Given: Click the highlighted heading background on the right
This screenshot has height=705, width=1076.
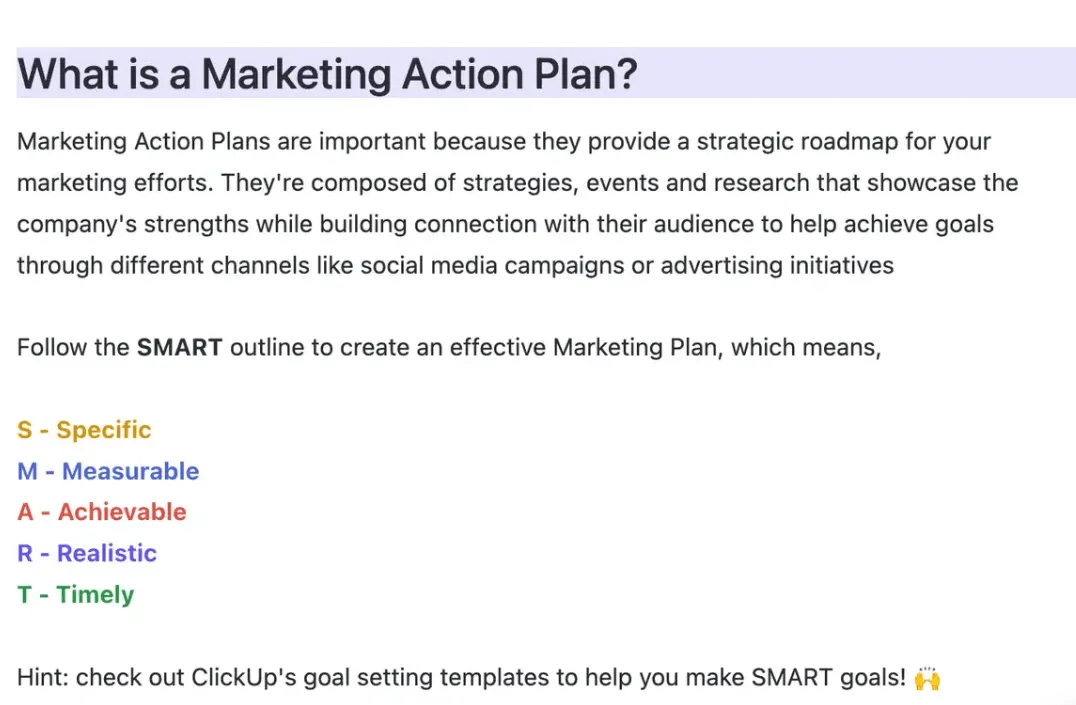Looking at the screenshot, I should pyautogui.click(x=858, y=73).
